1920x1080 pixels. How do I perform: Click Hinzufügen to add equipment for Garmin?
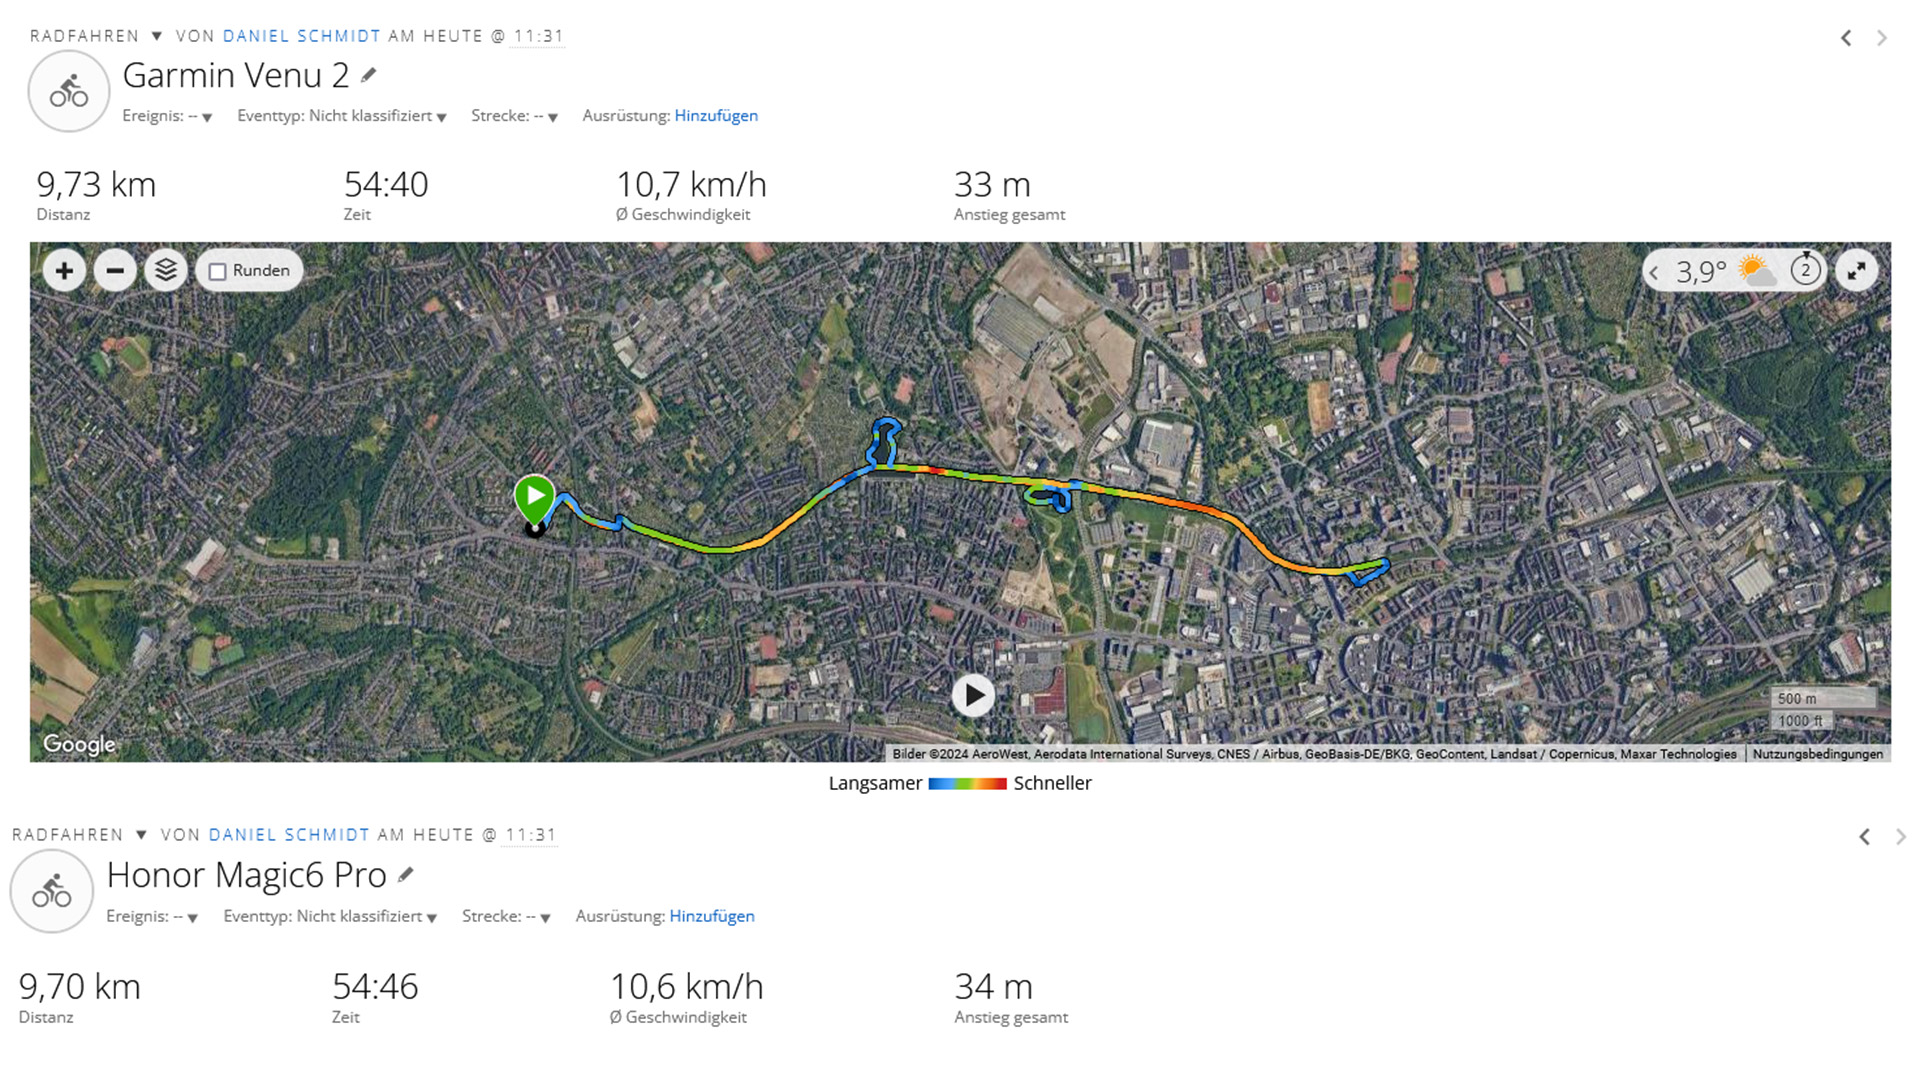click(716, 116)
